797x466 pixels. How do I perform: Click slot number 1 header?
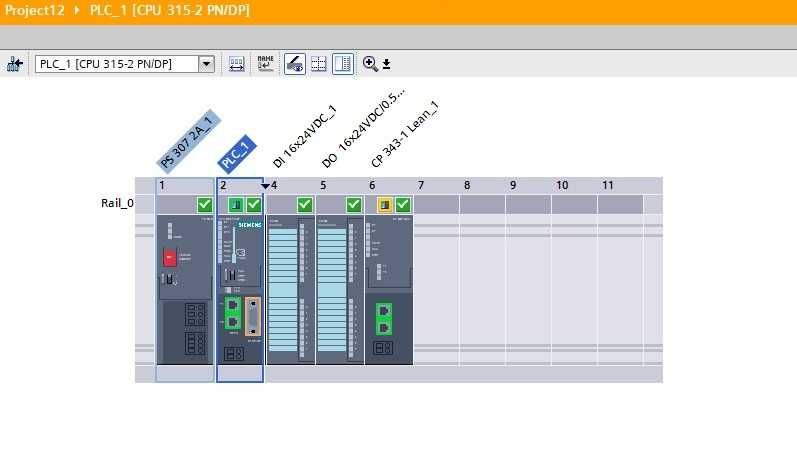[x=162, y=185]
